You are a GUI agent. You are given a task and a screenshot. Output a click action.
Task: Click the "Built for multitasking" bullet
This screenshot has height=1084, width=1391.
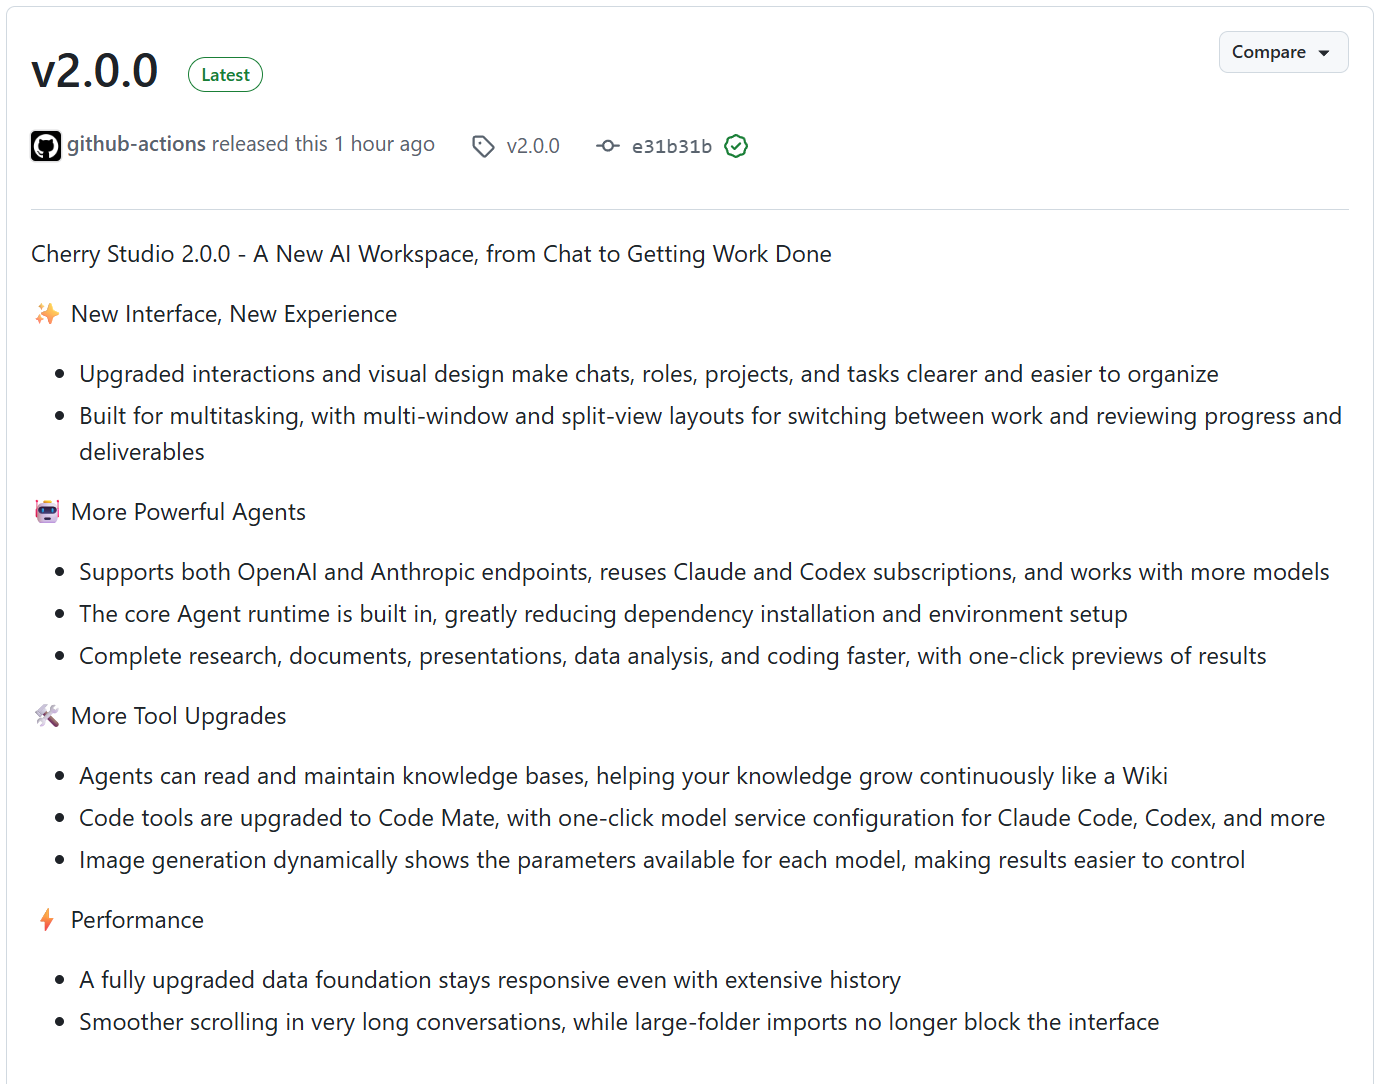pos(710,434)
